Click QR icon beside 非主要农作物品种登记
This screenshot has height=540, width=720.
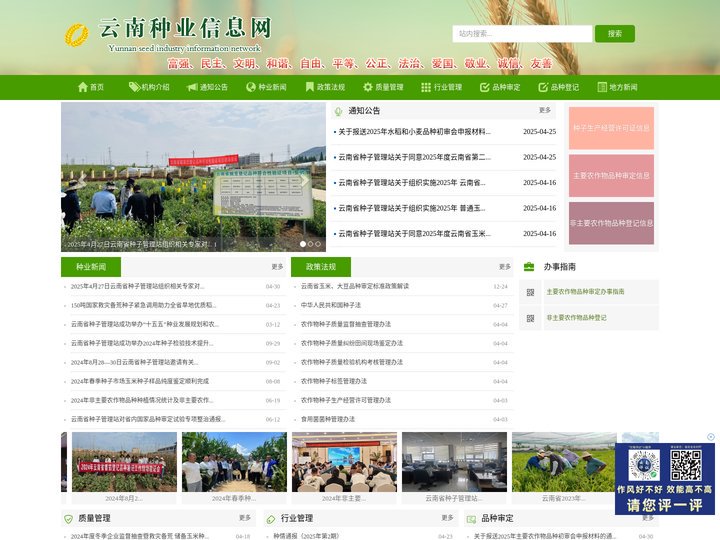click(530, 318)
